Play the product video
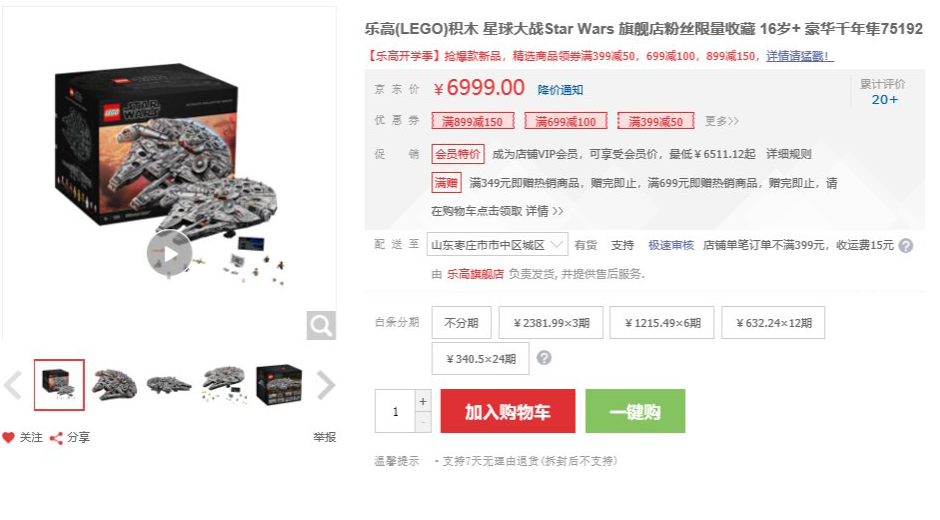The image size is (940, 520). point(170,254)
